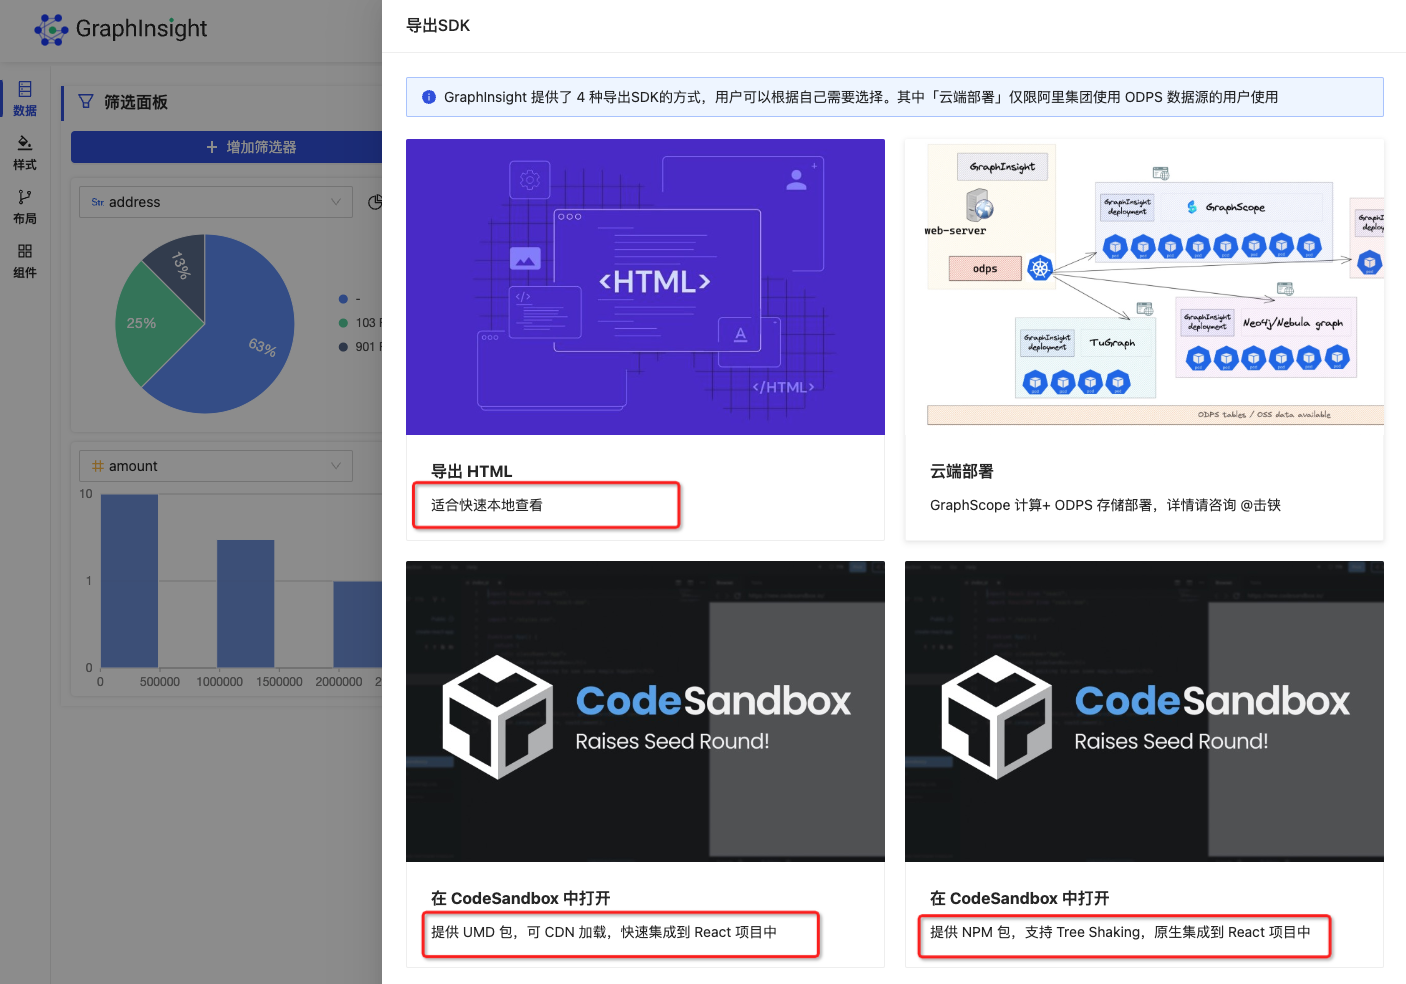Click the 云端部署 card title
The width and height of the screenshot is (1406, 984).
click(961, 471)
